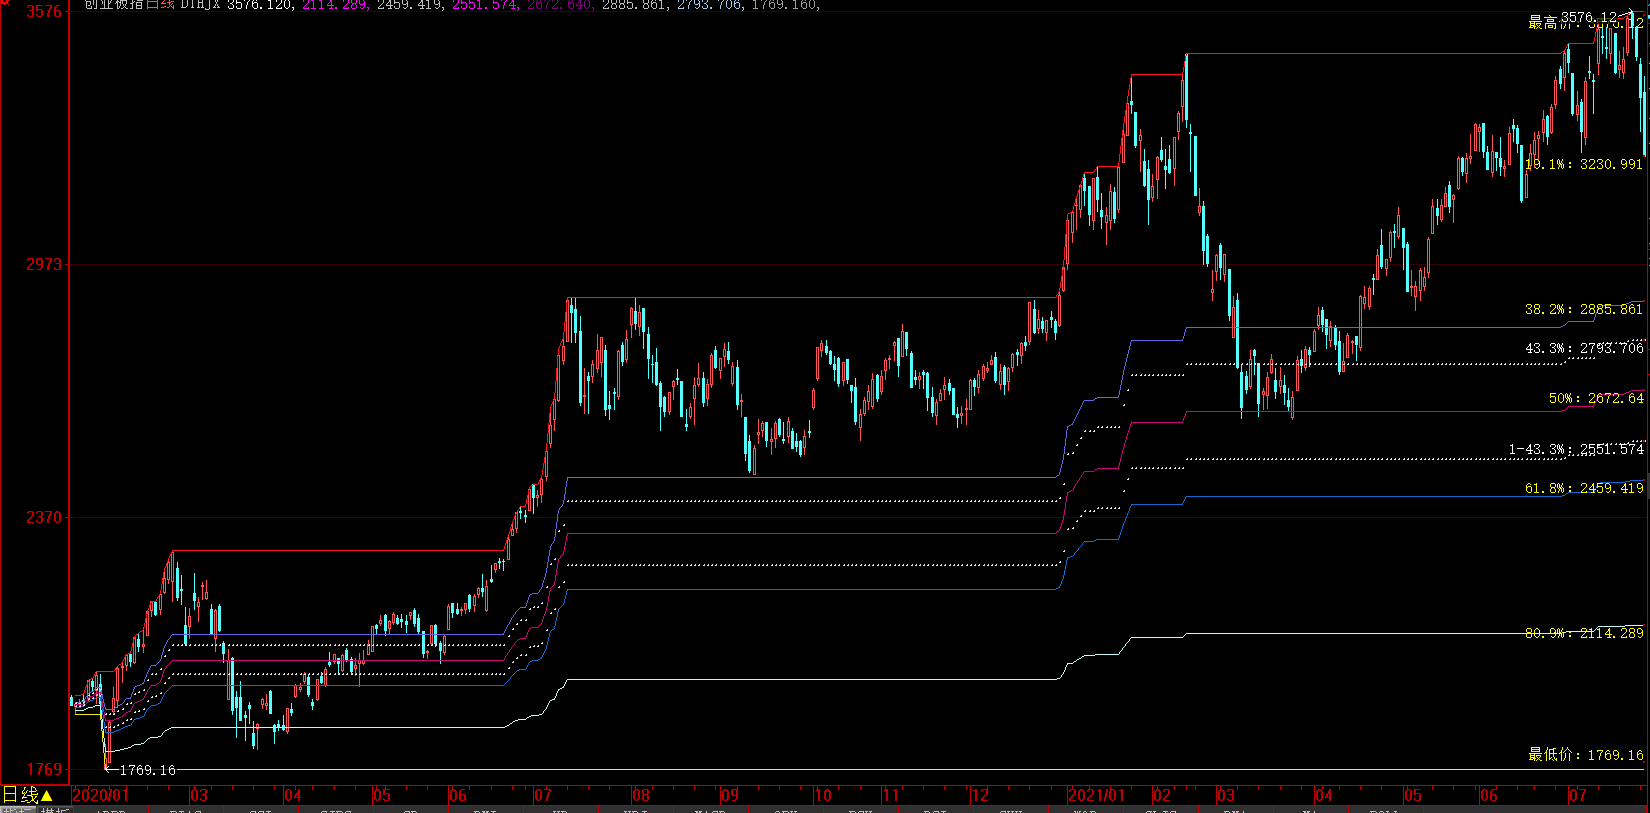The width and height of the screenshot is (1650, 813).
Task: Click the 1769 price axis value
Action: pos(44,769)
